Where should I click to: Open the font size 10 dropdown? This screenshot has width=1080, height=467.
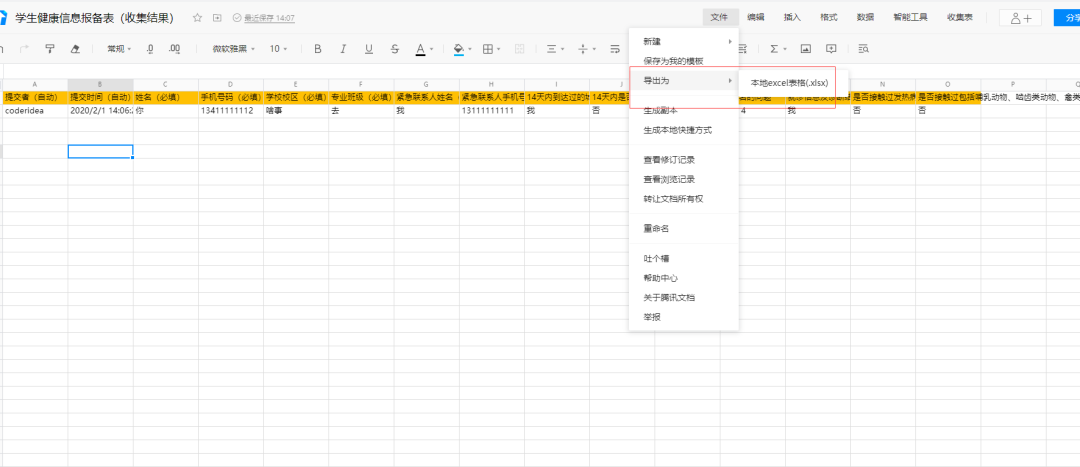click(278, 49)
